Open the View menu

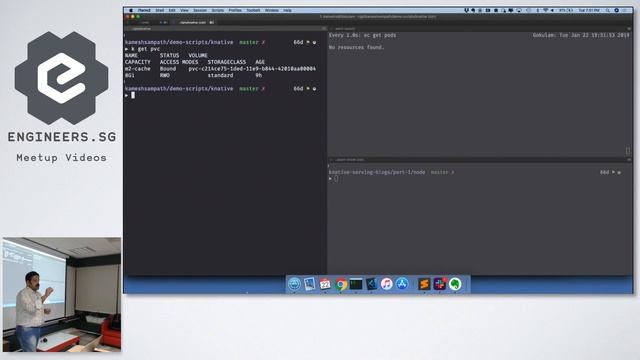click(184, 10)
